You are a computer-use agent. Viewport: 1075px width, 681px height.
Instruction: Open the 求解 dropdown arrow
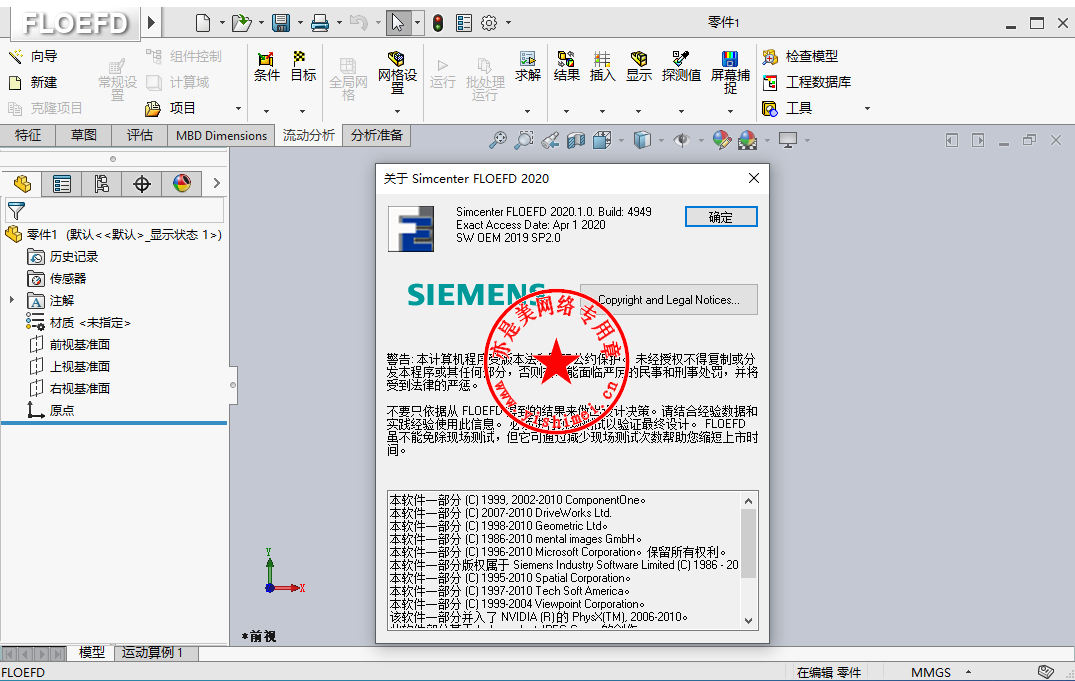pos(527,111)
